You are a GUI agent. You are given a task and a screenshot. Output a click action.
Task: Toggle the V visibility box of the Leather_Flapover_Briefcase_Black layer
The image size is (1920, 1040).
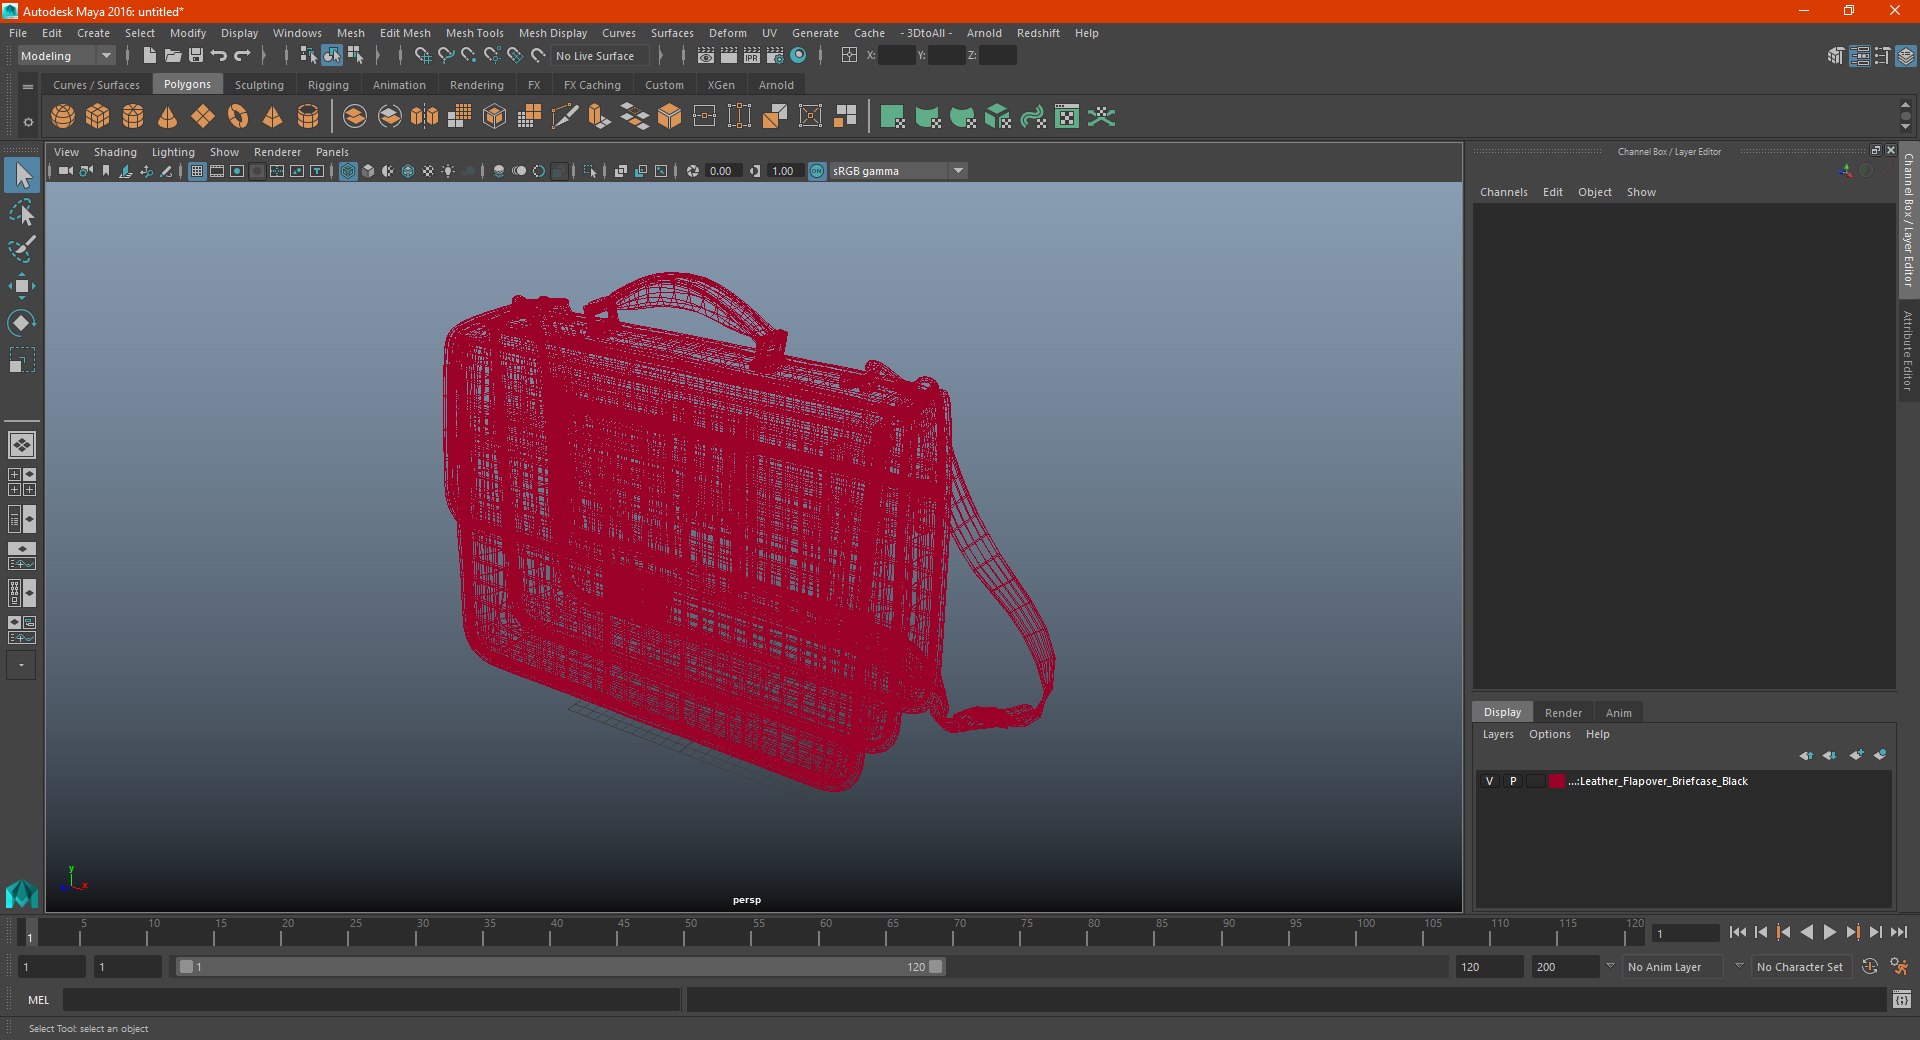[1489, 781]
